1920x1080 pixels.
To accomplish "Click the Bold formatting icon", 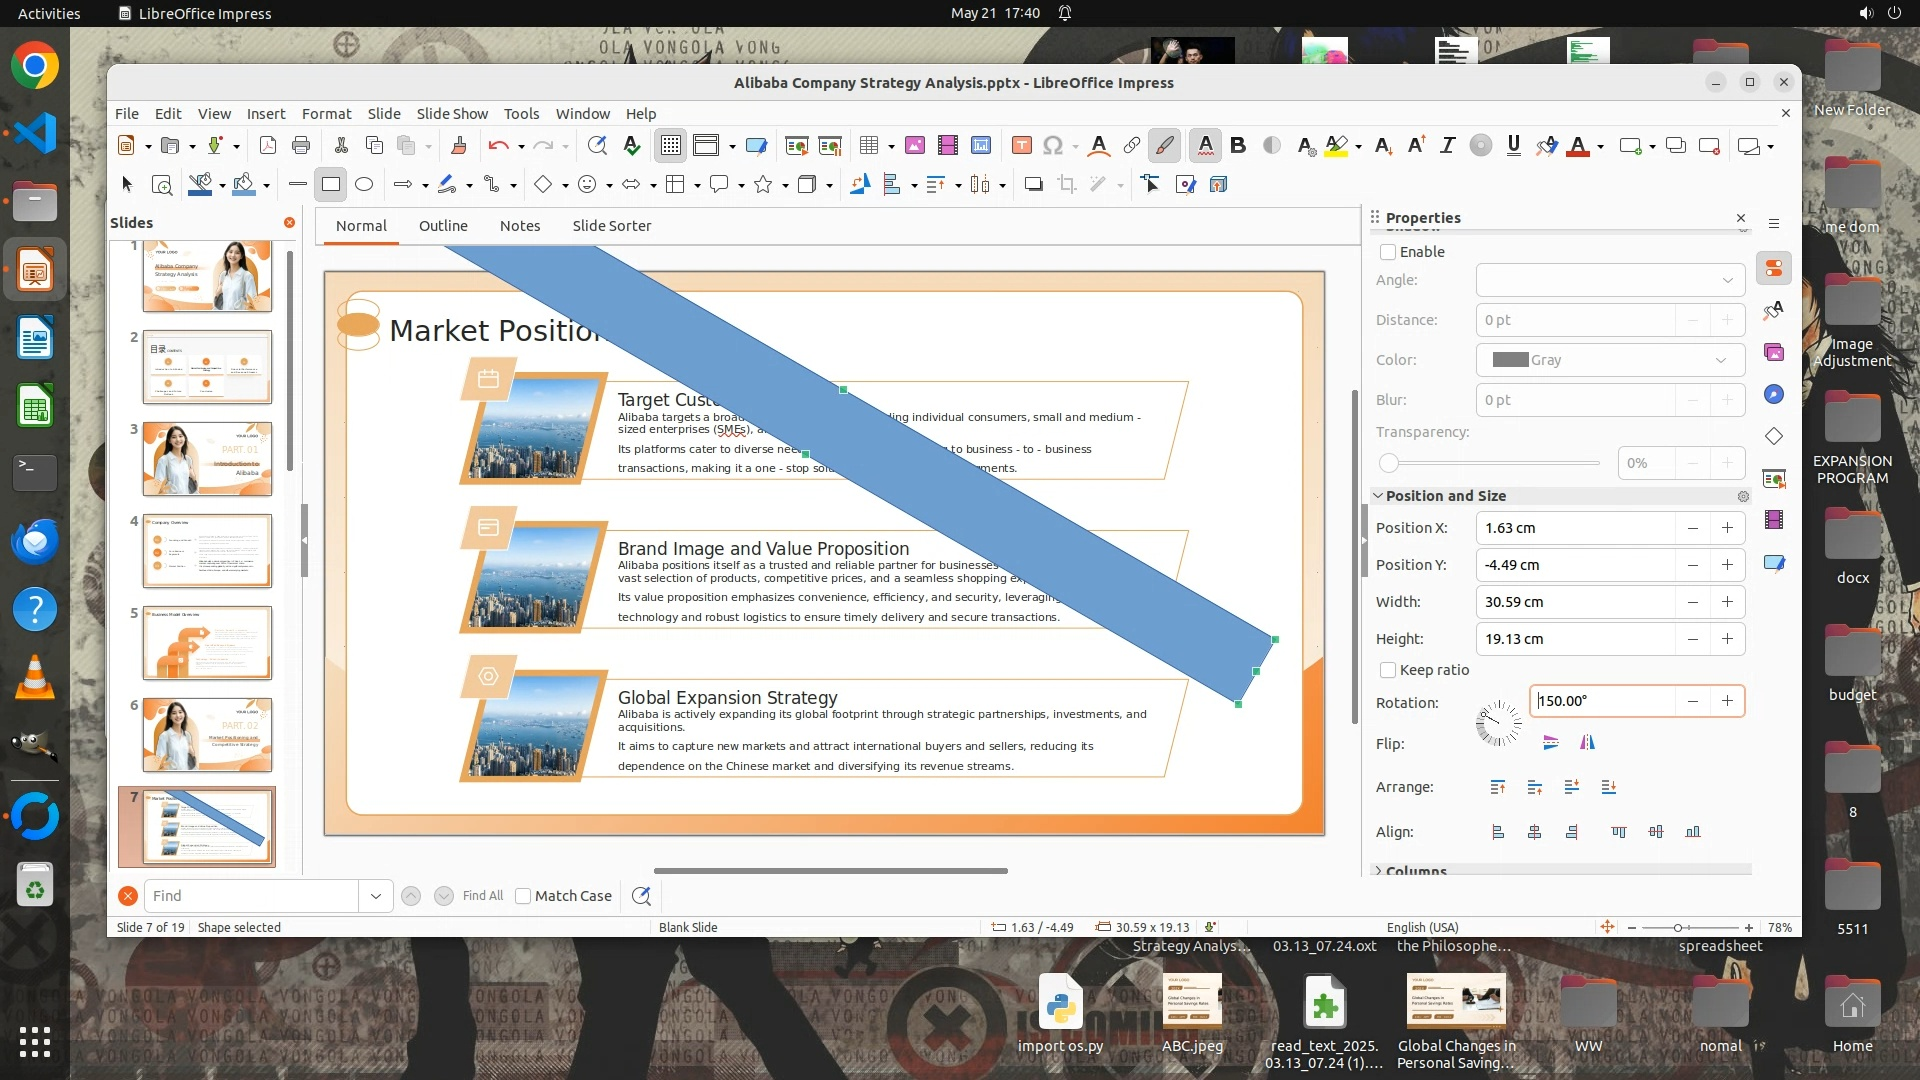I will tap(1238, 146).
